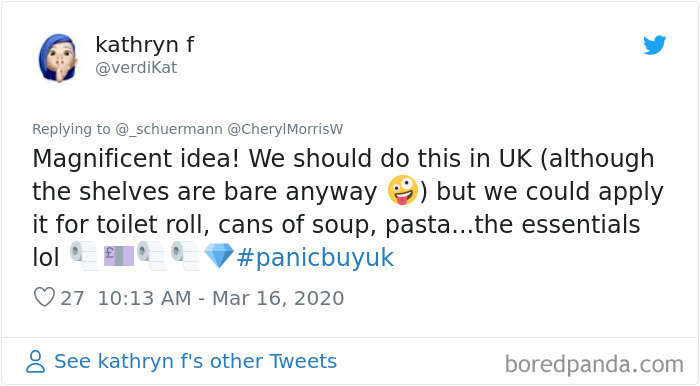Click the boredpanda.com watermark
700x386 pixels.
coord(594,365)
